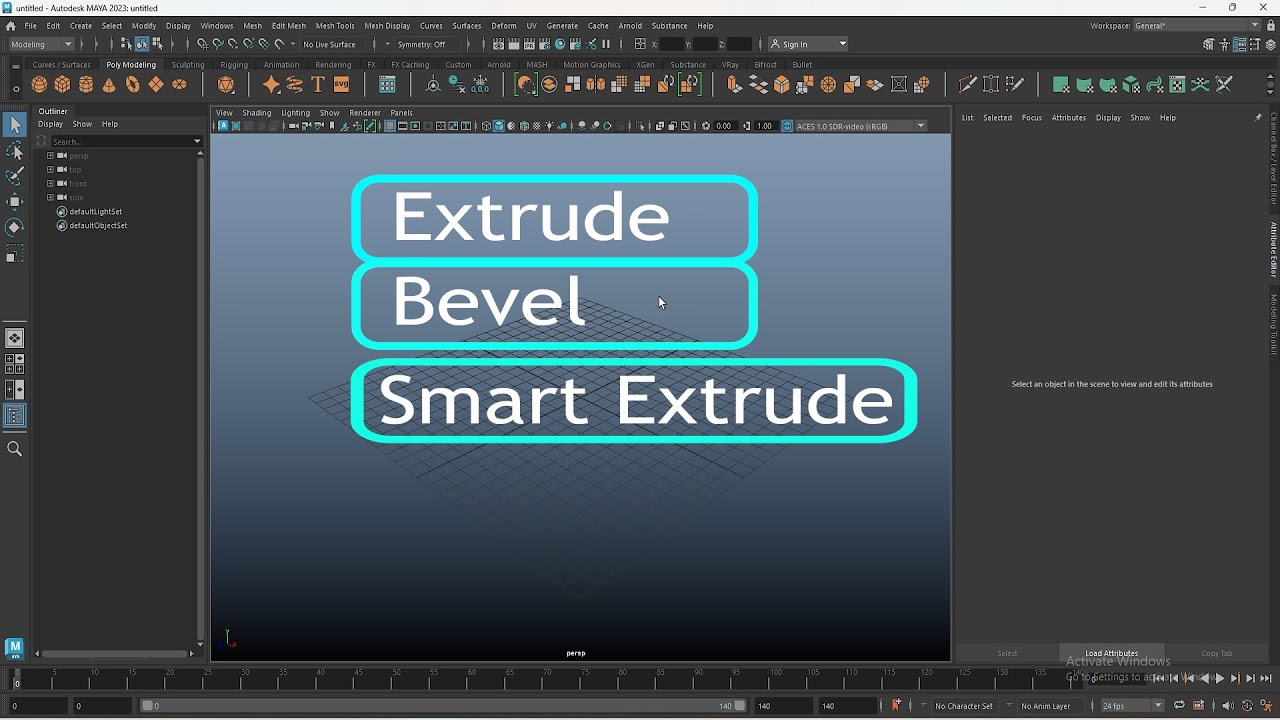Select the Paint Selection tool
This screenshot has height=720, width=1280.
[x=15, y=176]
